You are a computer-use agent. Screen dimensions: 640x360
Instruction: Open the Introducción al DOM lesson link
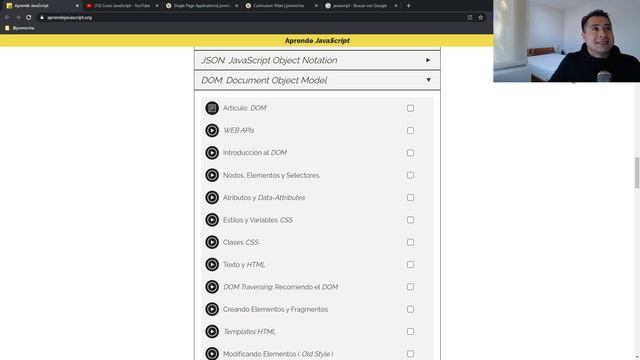[255, 153]
